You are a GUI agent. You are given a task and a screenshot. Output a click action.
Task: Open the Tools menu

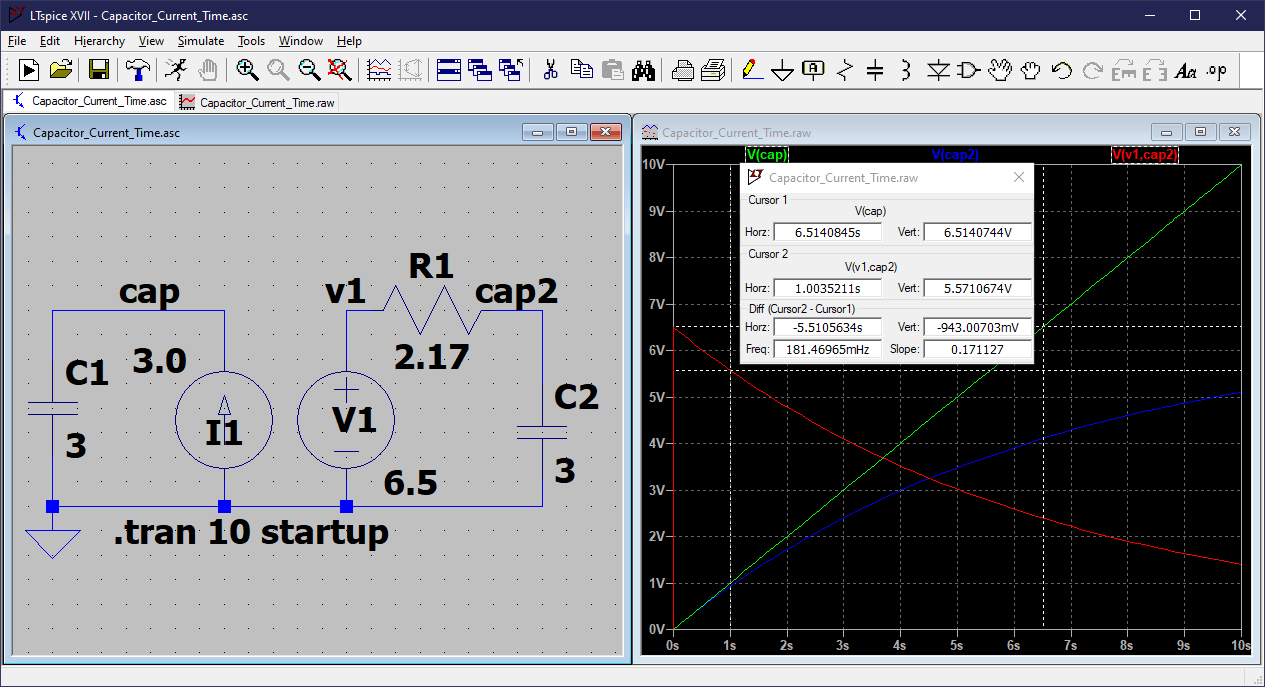click(251, 41)
